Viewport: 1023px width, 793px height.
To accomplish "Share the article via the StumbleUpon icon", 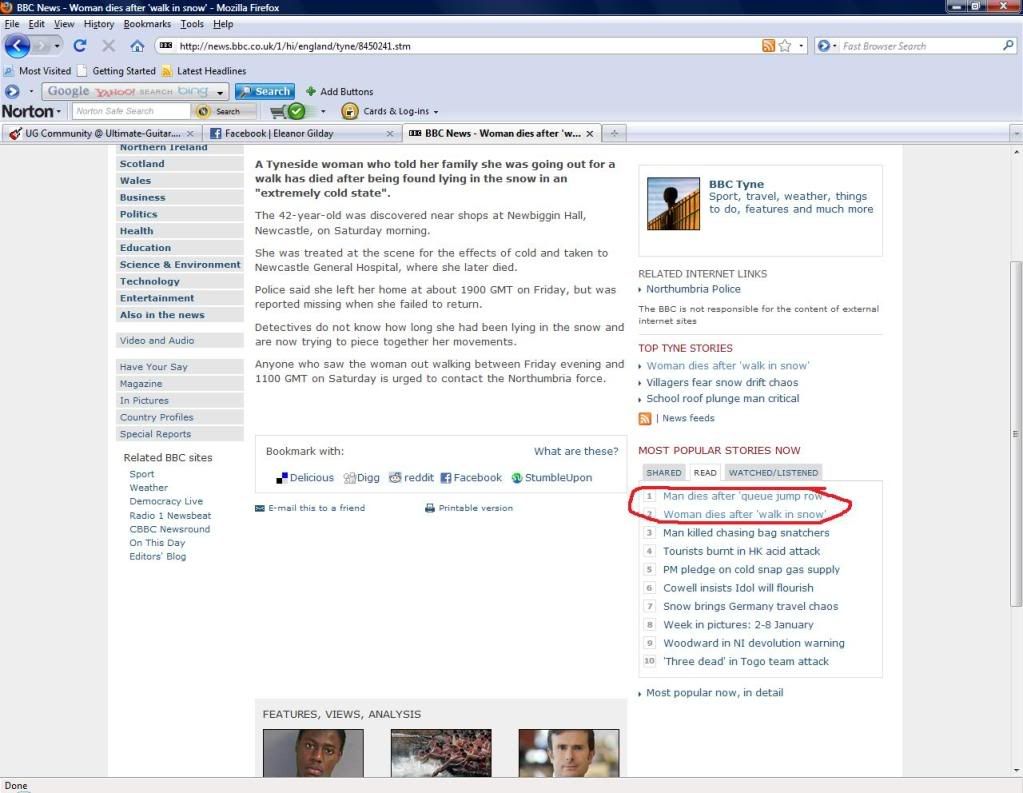I will [x=517, y=478].
